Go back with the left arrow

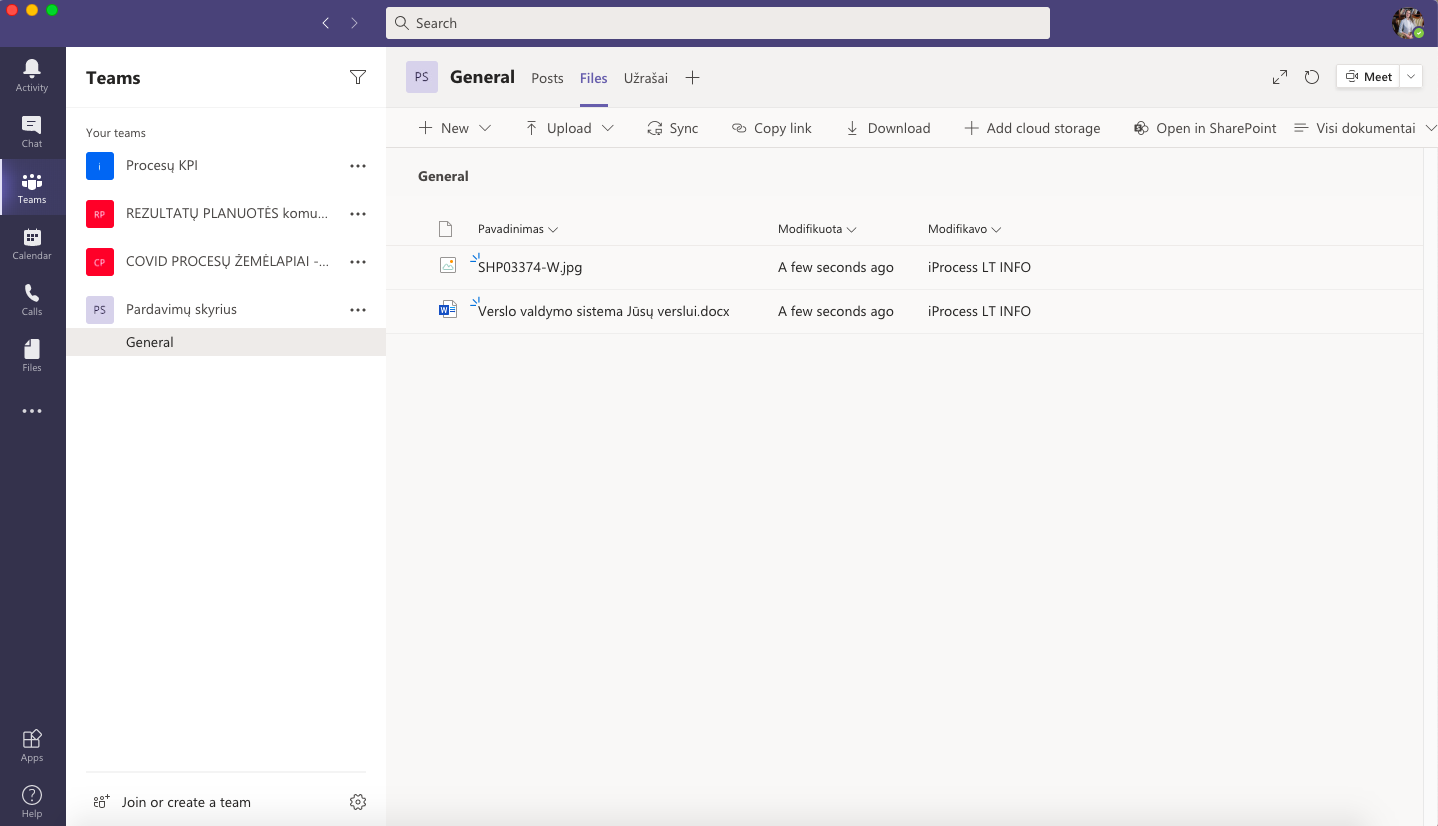point(325,23)
